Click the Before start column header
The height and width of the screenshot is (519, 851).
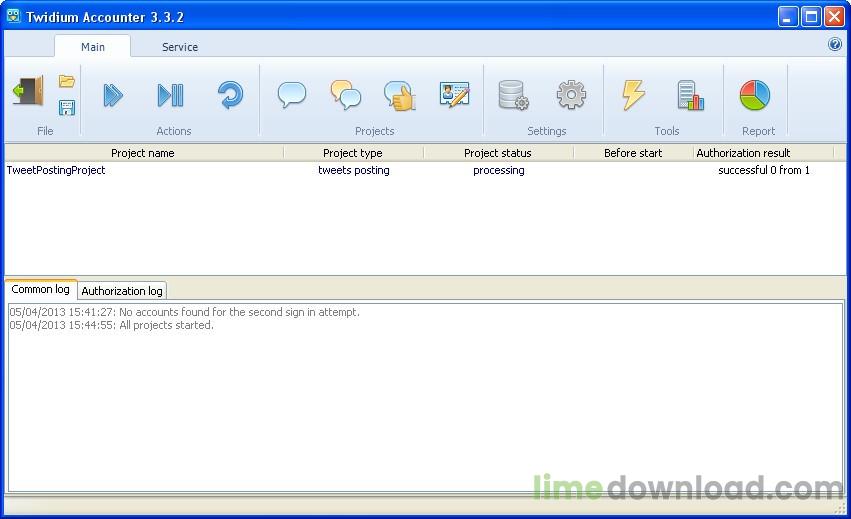coord(633,153)
